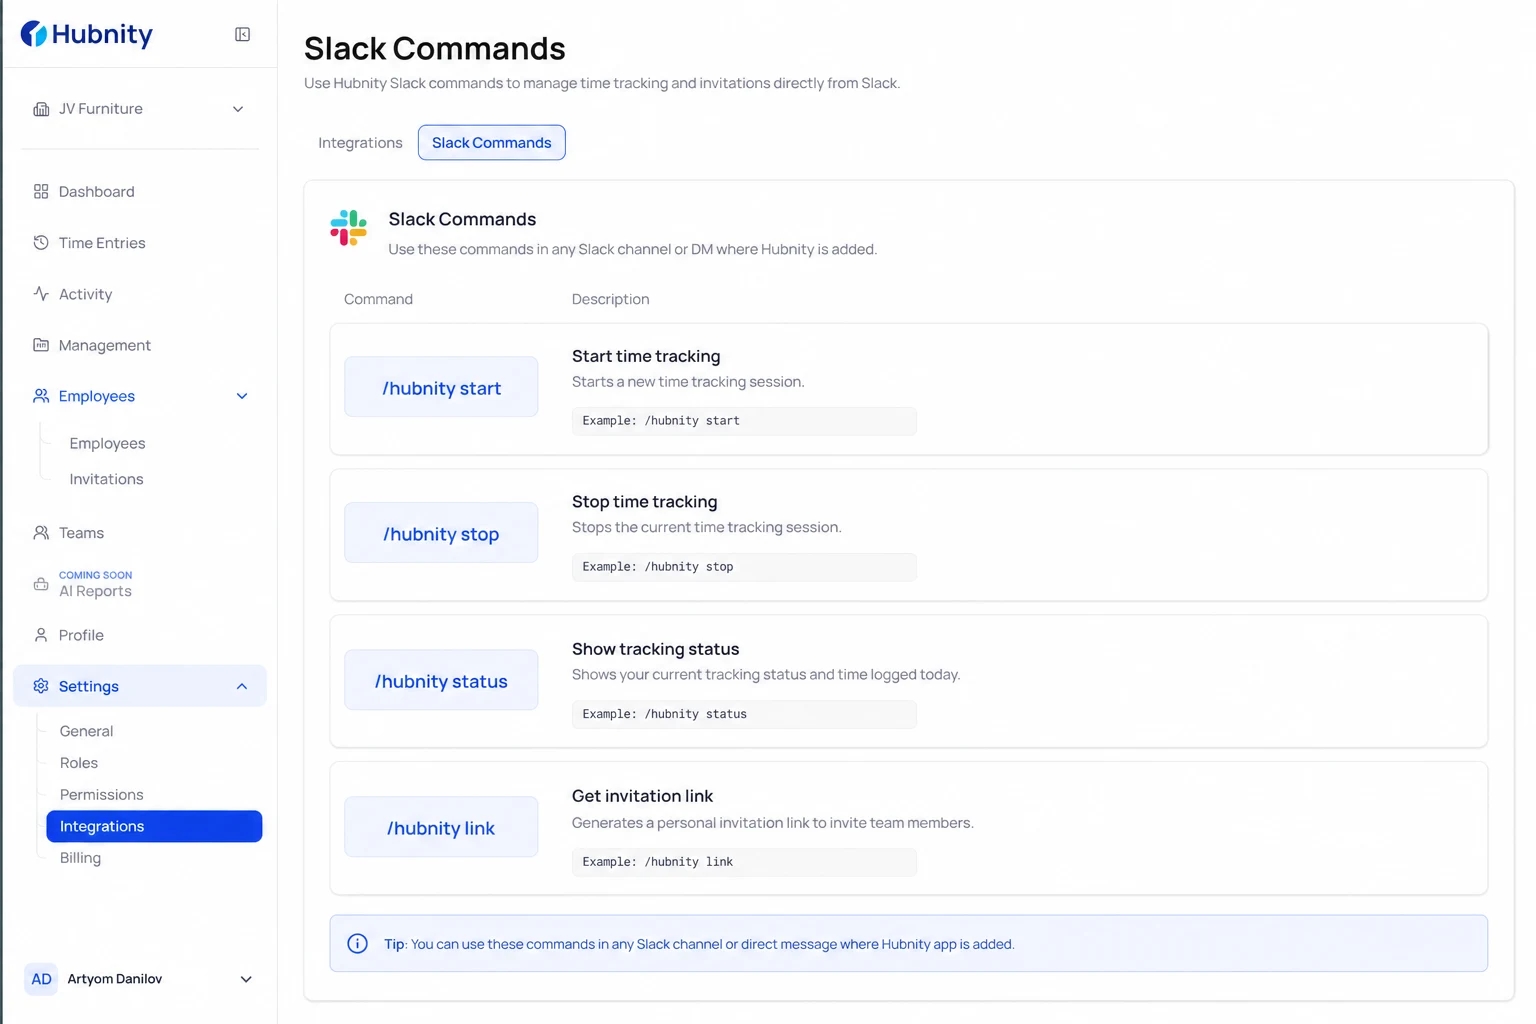Select Employees sub-item in sidebar

coord(107,443)
